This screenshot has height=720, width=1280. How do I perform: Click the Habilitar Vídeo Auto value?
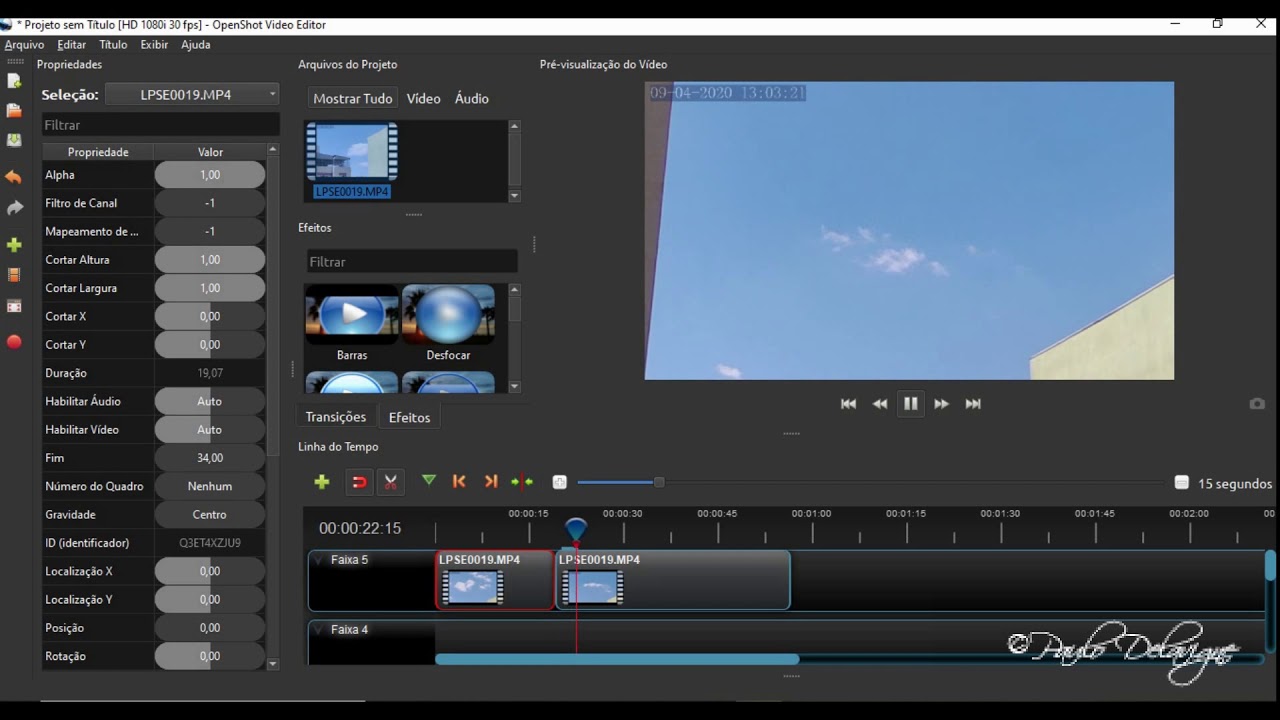point(210,429)
